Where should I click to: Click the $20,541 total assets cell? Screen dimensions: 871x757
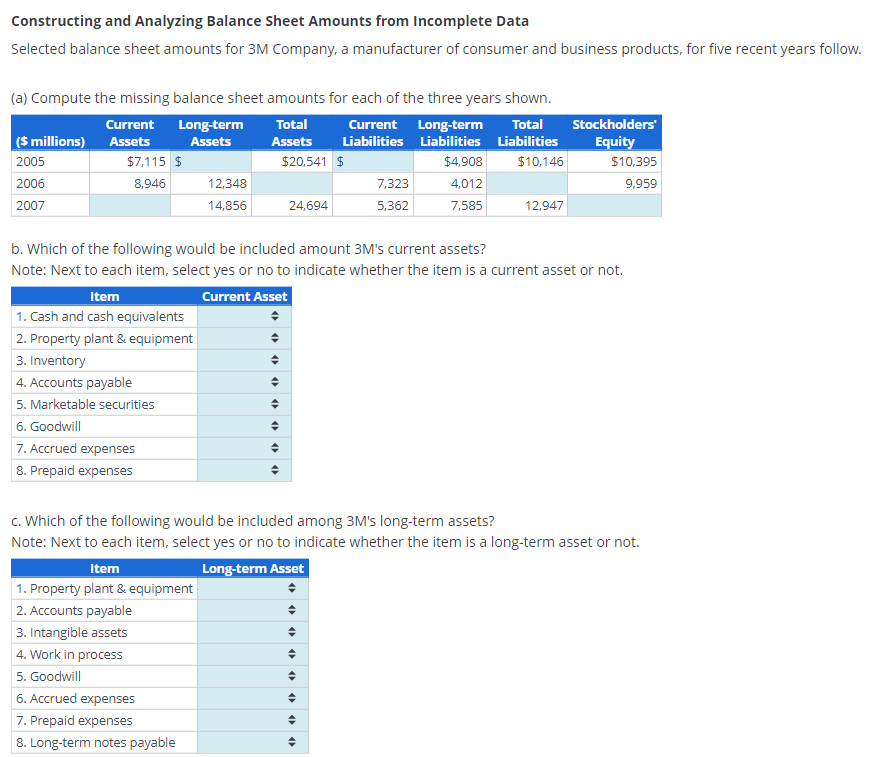pyautogui.click(x=292, y=162)
